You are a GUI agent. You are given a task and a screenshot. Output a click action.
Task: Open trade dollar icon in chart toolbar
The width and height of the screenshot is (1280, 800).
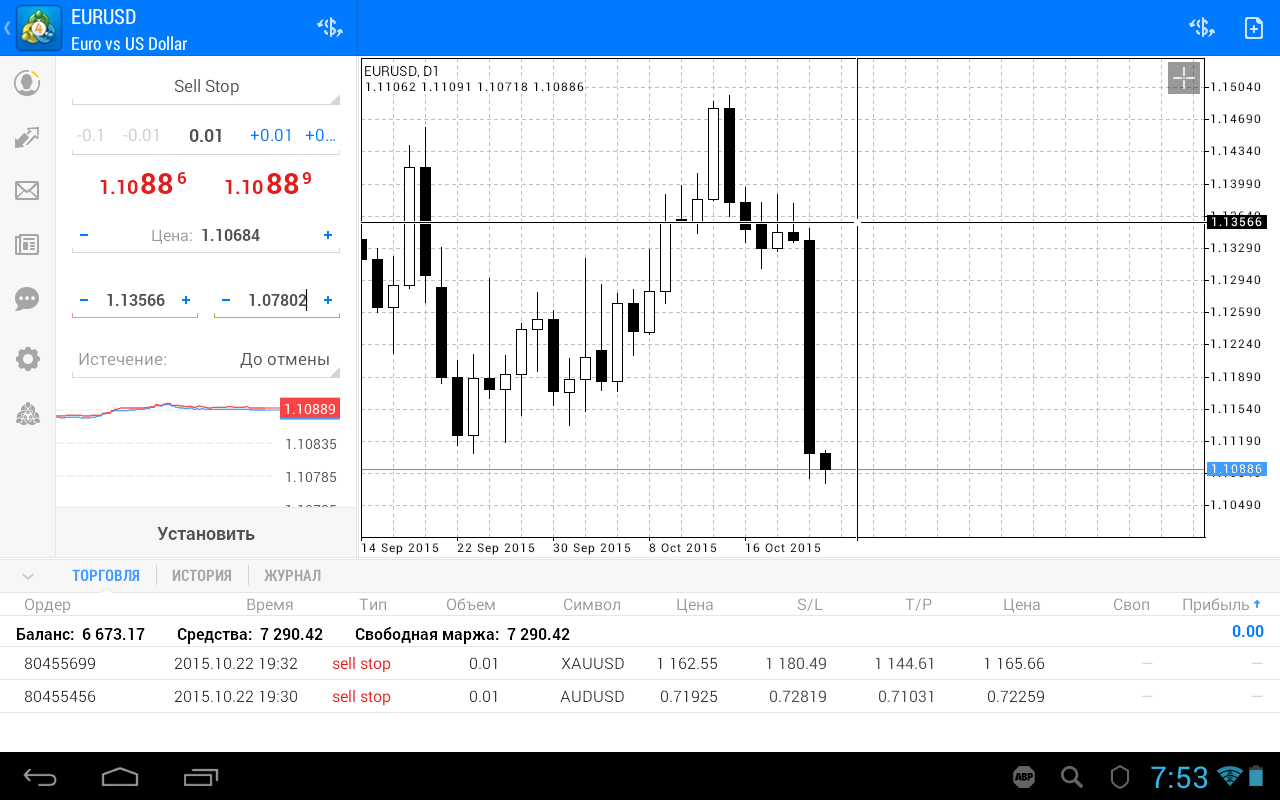coord(1201,27)
